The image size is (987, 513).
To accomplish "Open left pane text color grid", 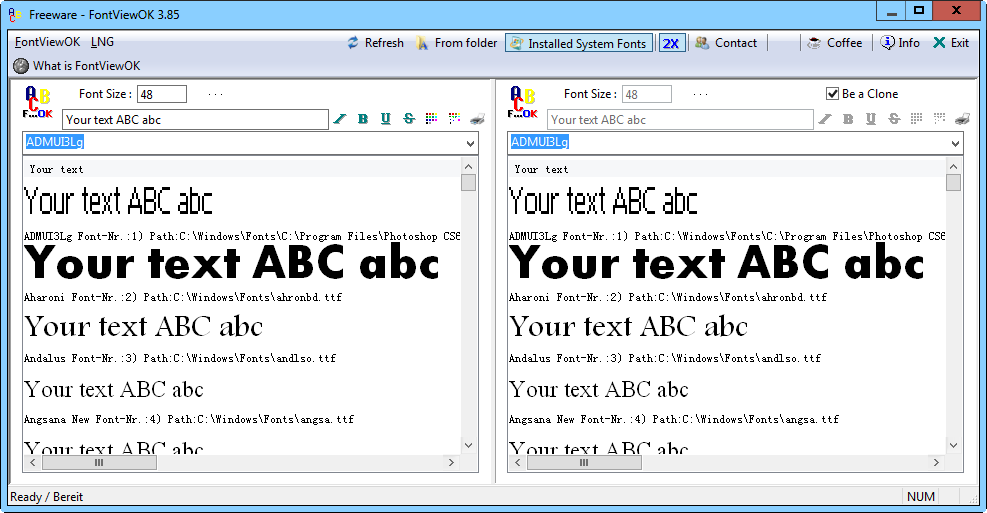I will coord(431,118).
